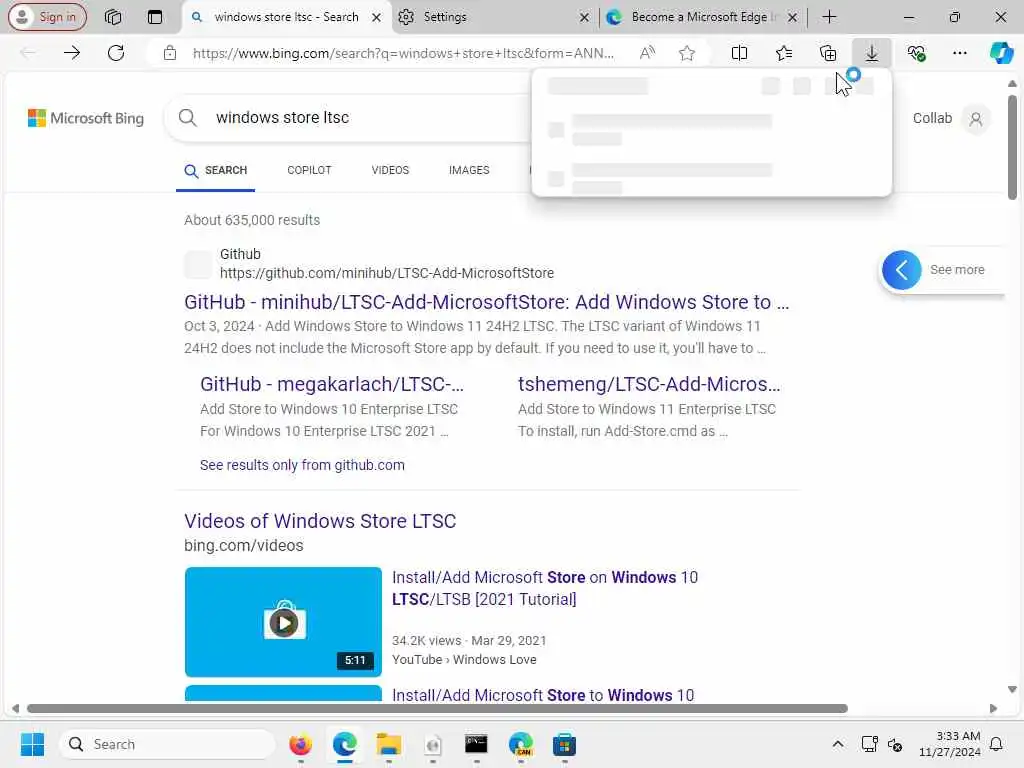
Task: Open the notifications bell icon
Action: (997, 744)
